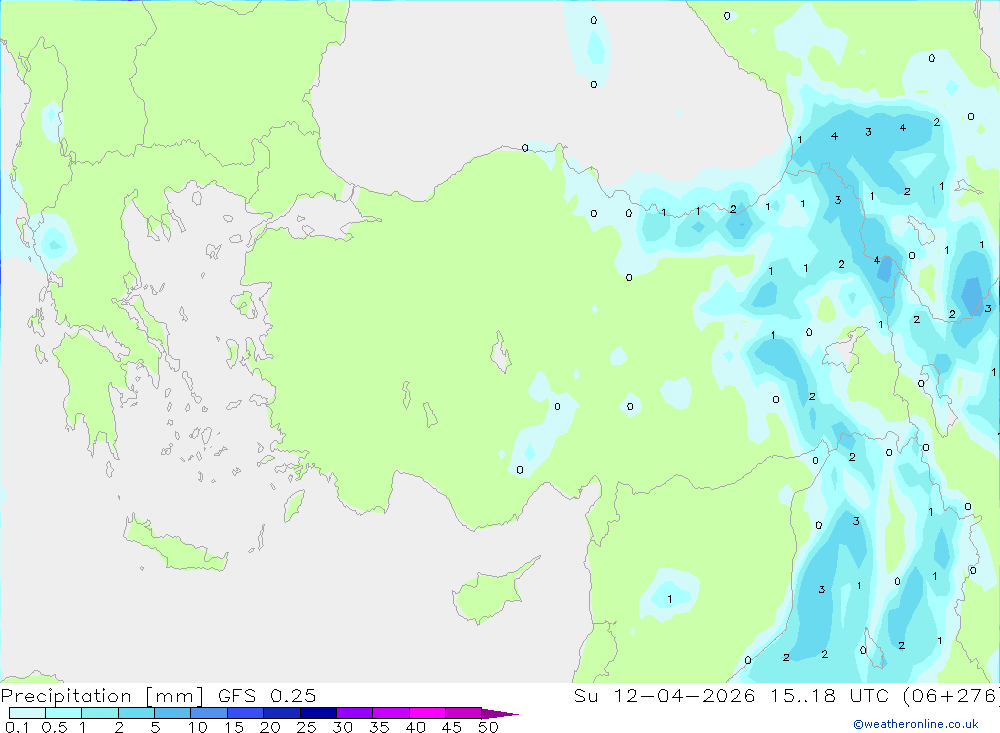Click the legend arrow tip above 50 mm
This screenshot has height=733, width=1000.
click(500, 714)
